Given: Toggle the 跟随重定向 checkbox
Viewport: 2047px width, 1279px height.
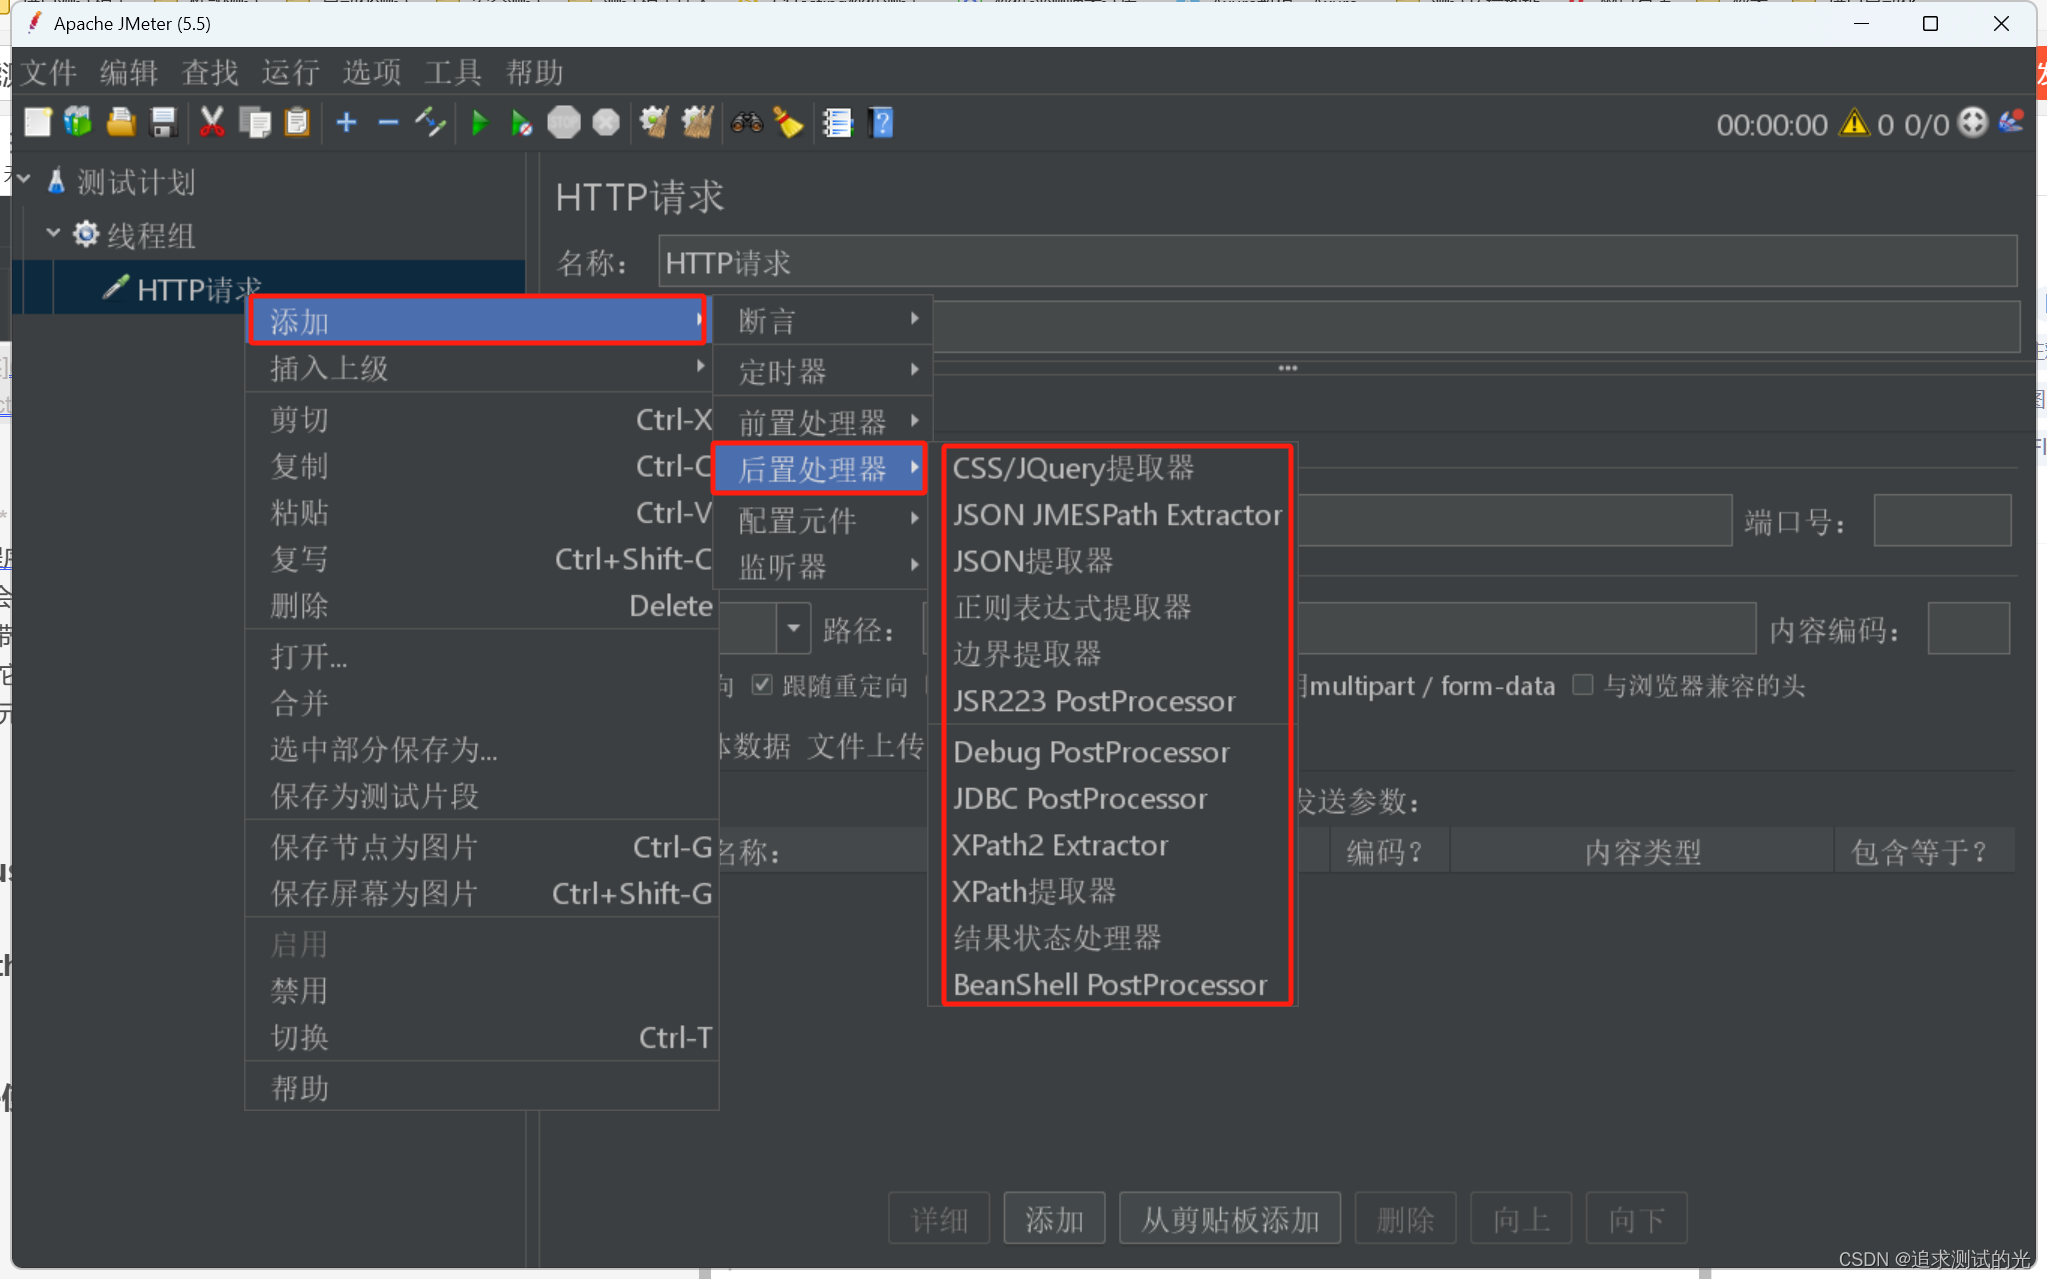Looking at the screenshot, I should point(763,685).
